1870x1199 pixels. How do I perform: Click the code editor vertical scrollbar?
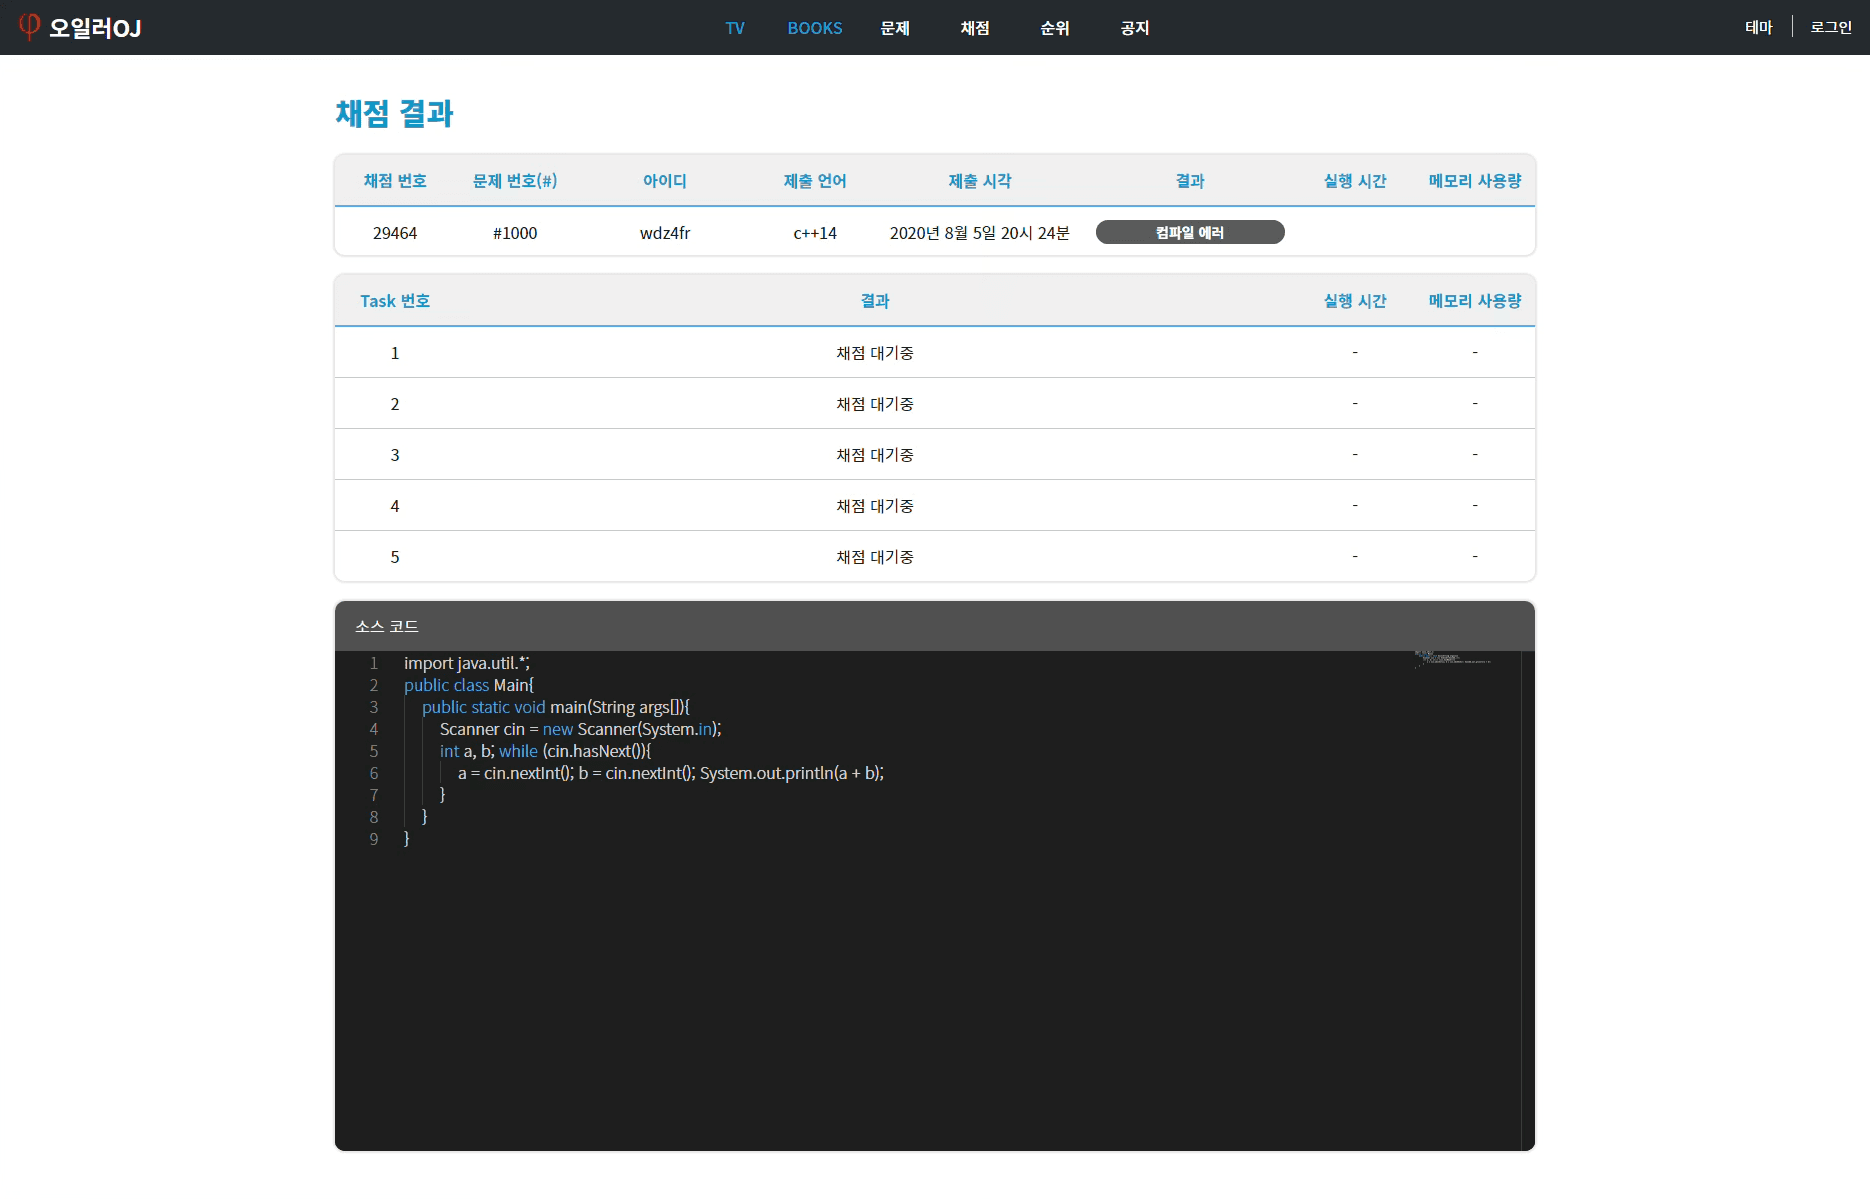point(1528,900)
